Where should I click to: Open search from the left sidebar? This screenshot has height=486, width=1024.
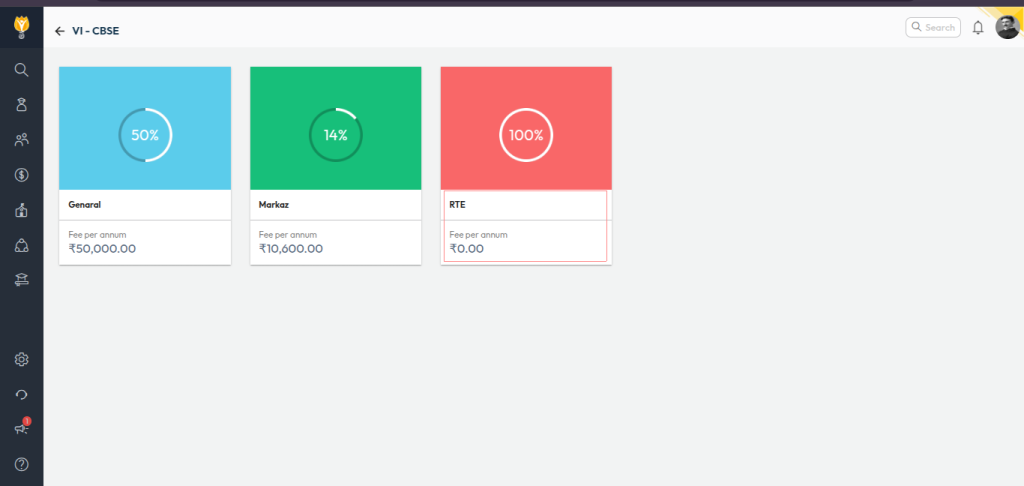pos(21,70)
